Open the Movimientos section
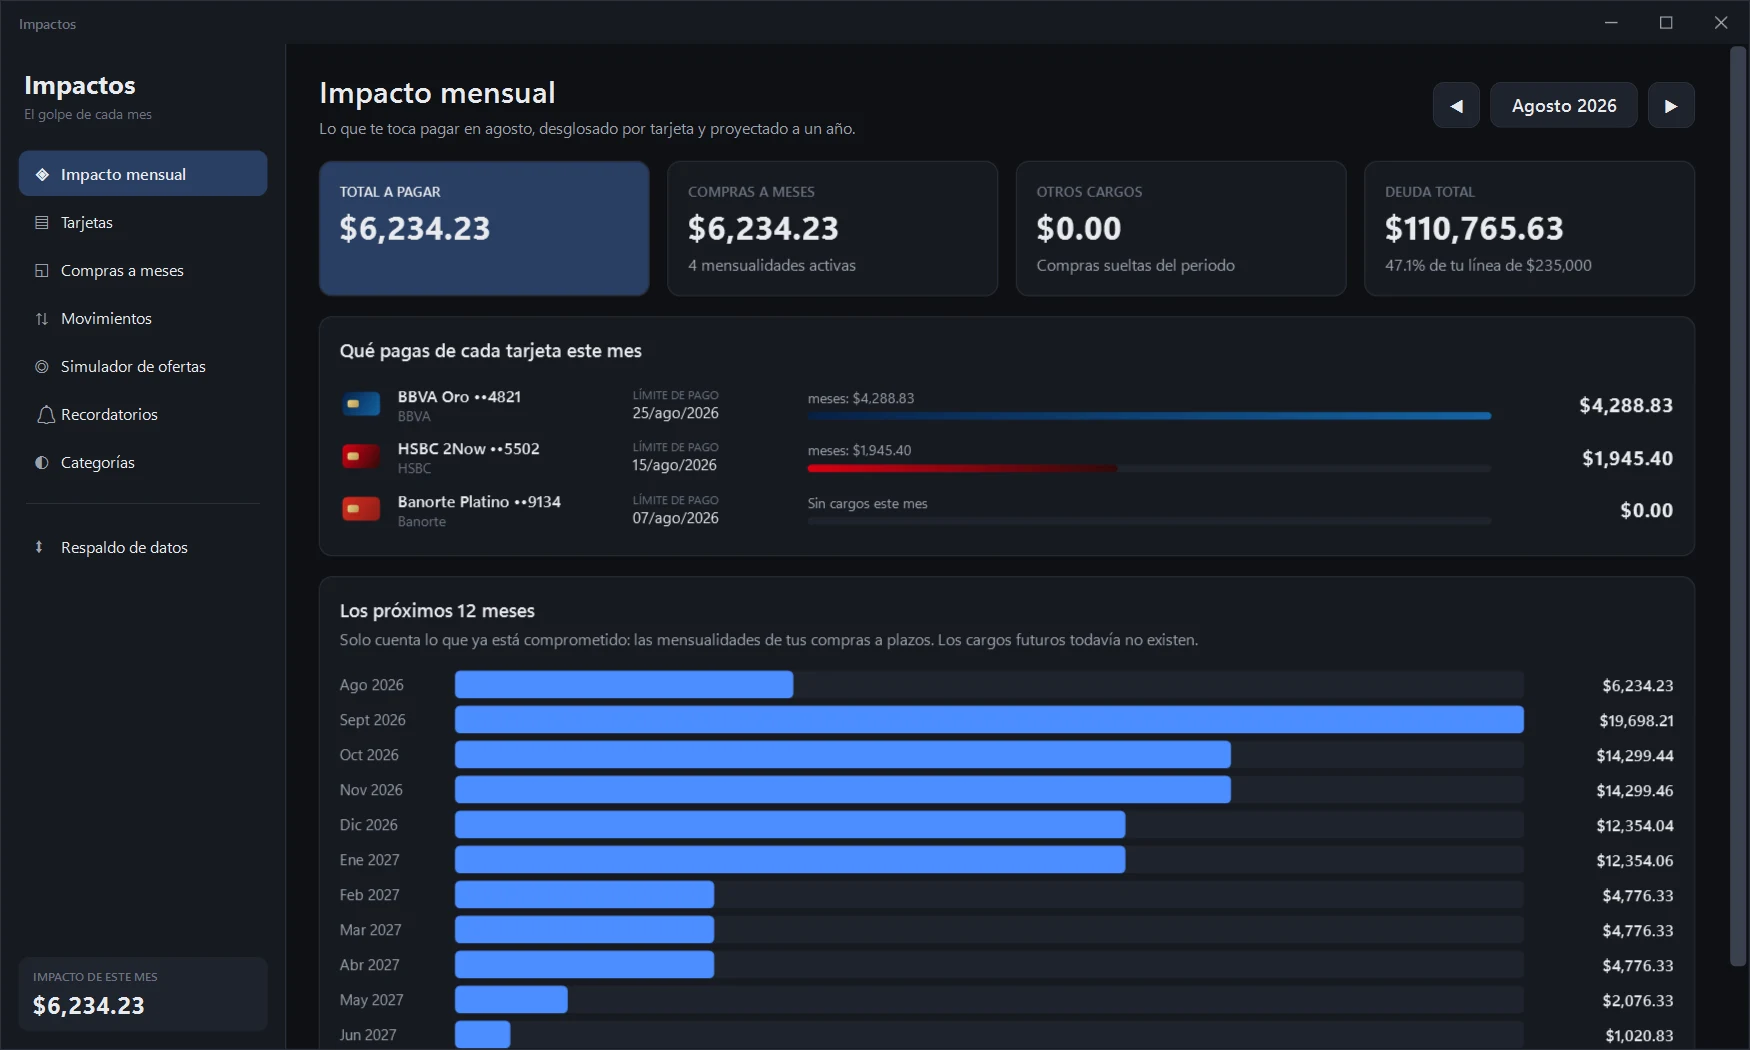Image resolution: width=1750 pixels, height=1050 pixels. [x=143, y=318]
